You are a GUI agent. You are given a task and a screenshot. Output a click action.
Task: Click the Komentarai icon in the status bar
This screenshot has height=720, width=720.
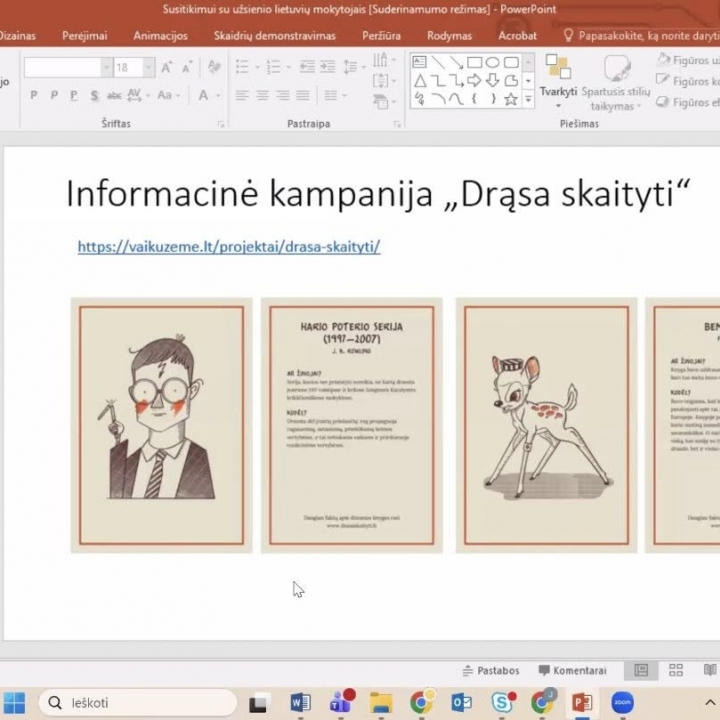[x=572, y=670]
